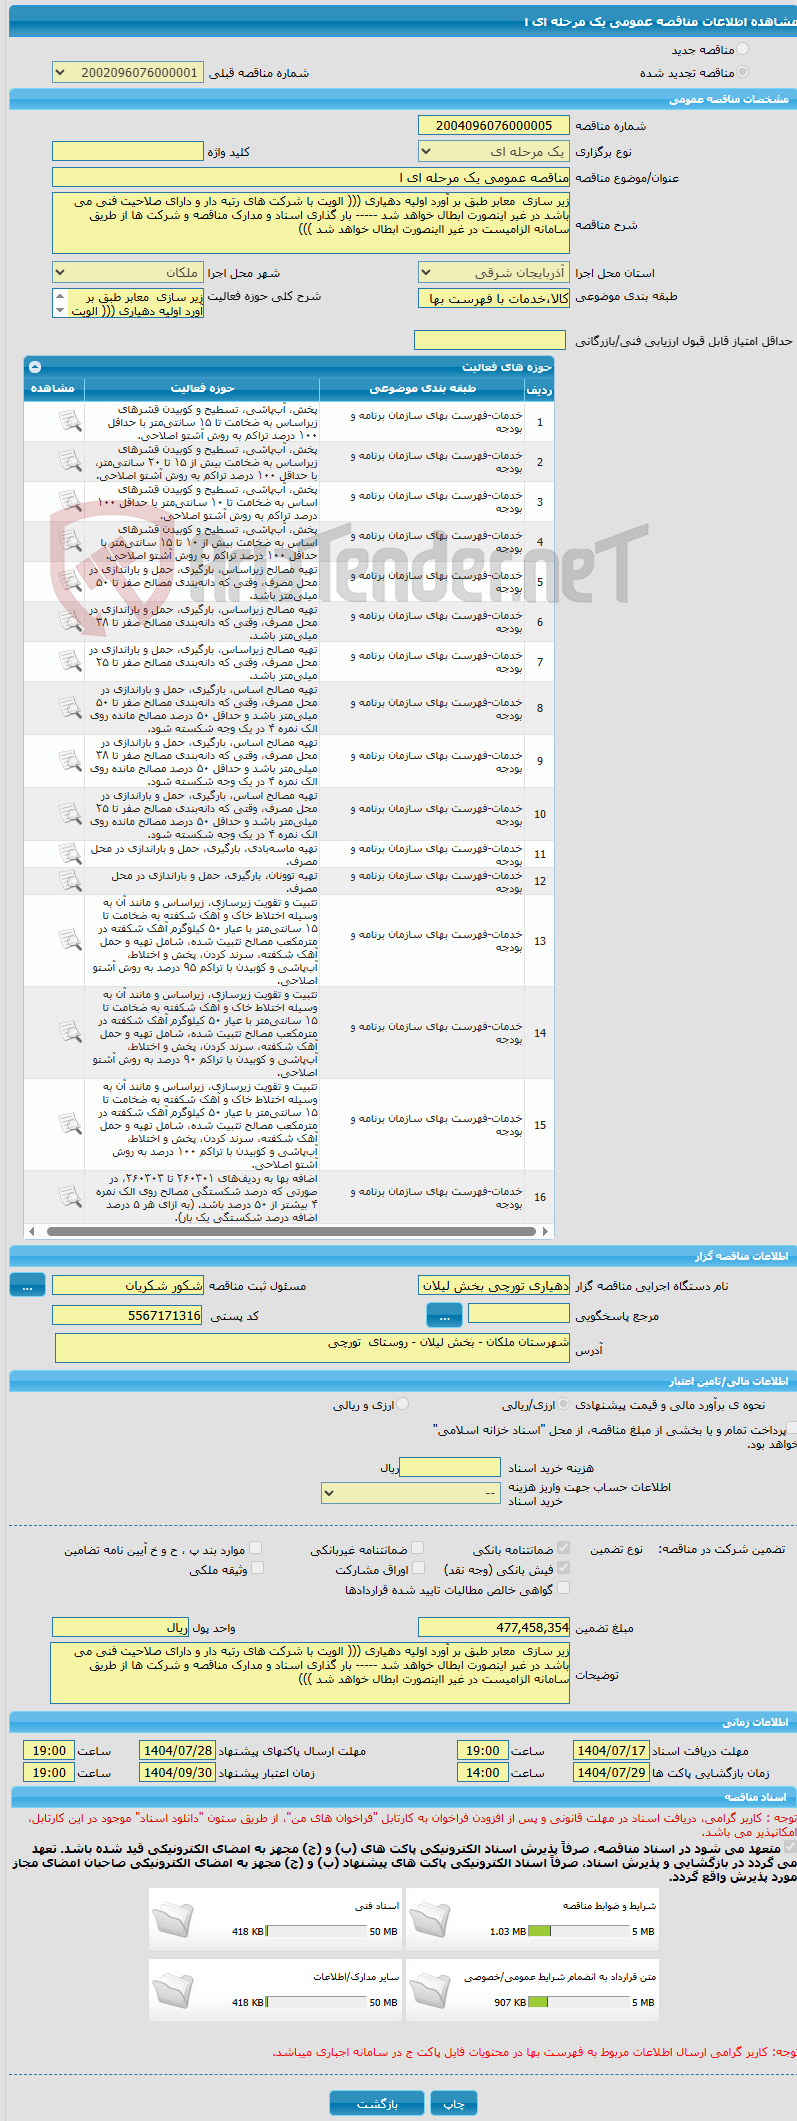The height and width of the screenshot is (2121, 797).
Task: Click the شرایط و ضوابط مناقصه size progress bar
Action: tap(578, 1931)
